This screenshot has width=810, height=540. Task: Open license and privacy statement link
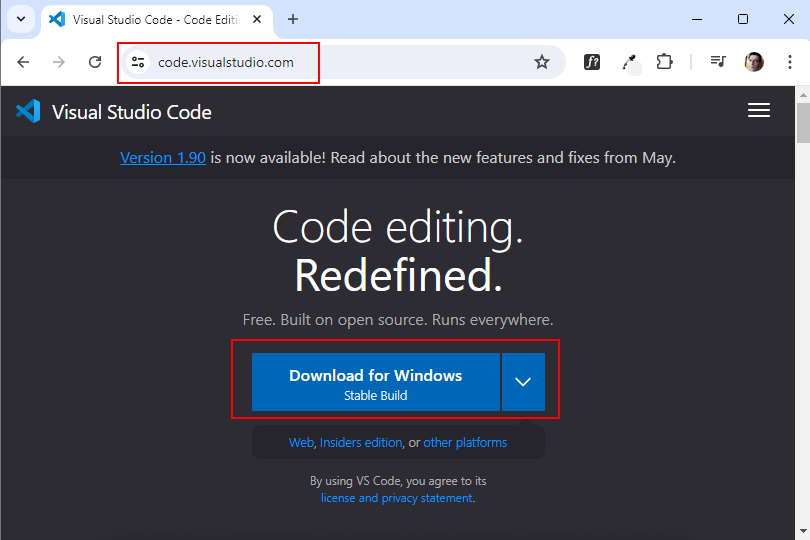(397, 498)
